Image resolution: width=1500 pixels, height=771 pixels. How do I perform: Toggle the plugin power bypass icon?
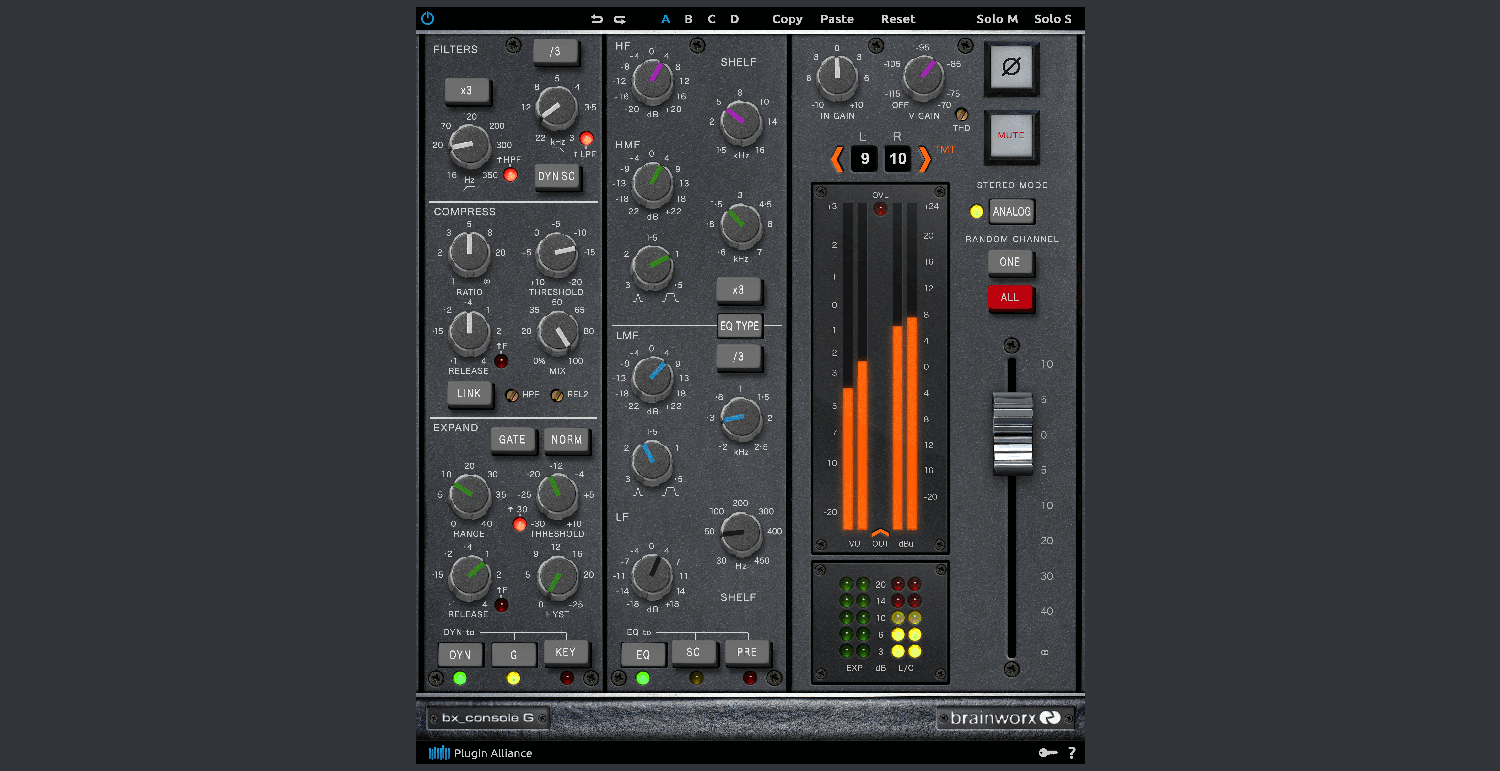click(428, 18)
